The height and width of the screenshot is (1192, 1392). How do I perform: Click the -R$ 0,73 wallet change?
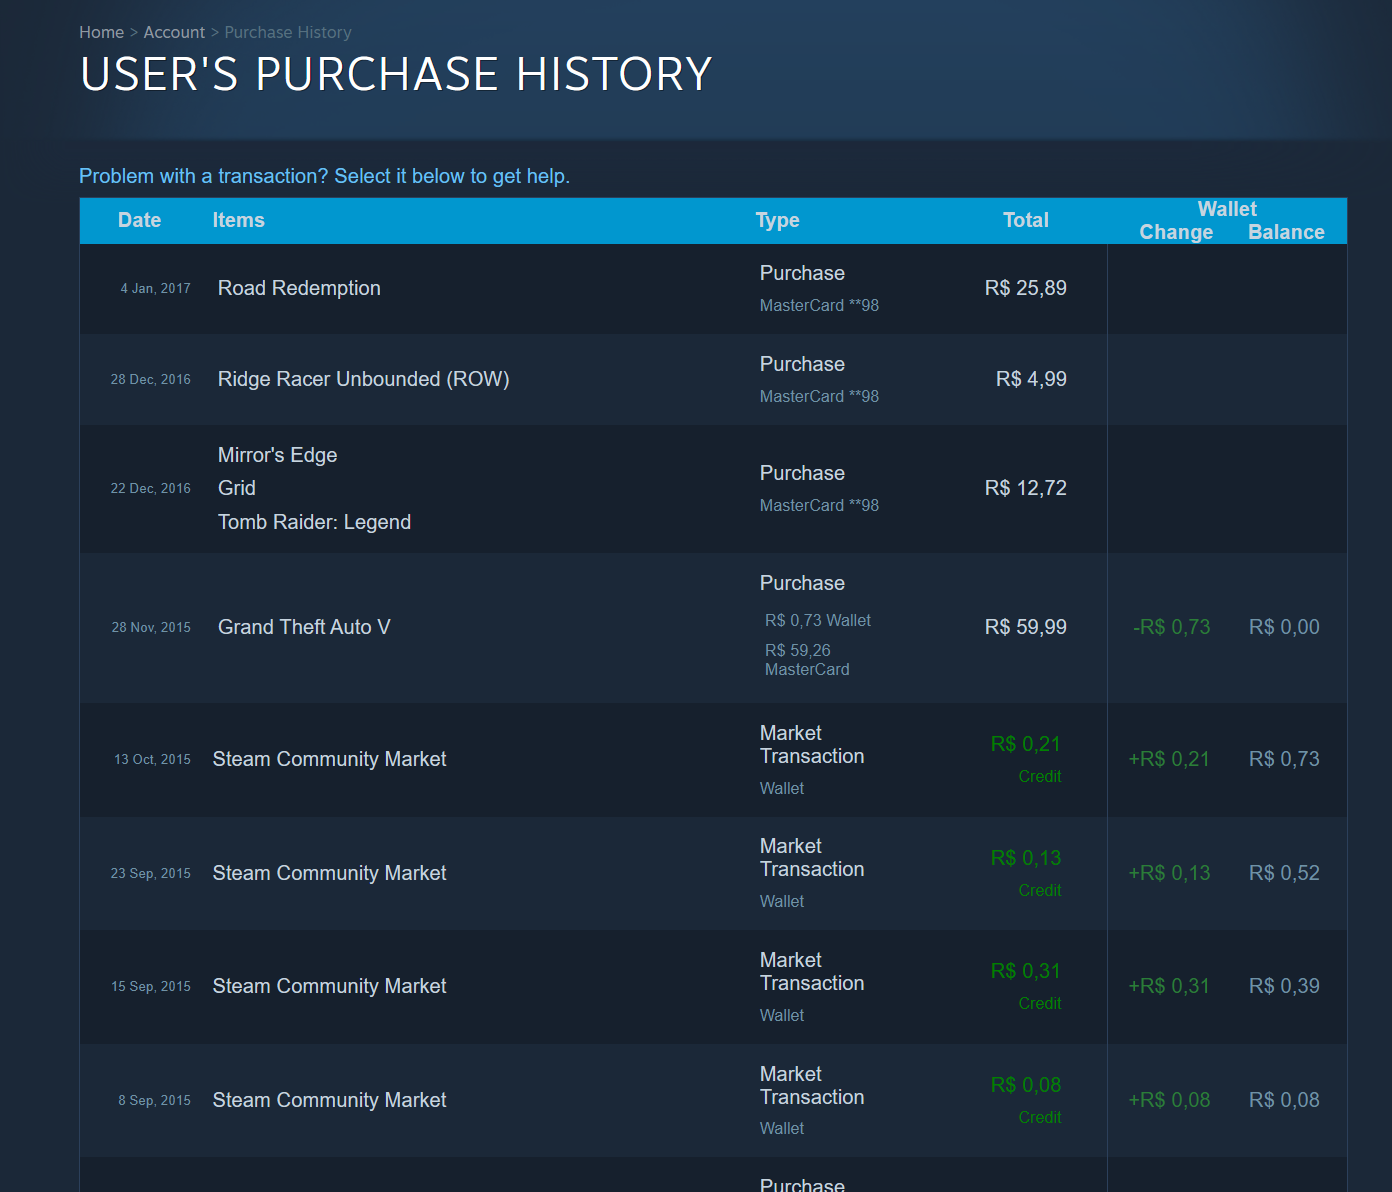coord(1171,627)
